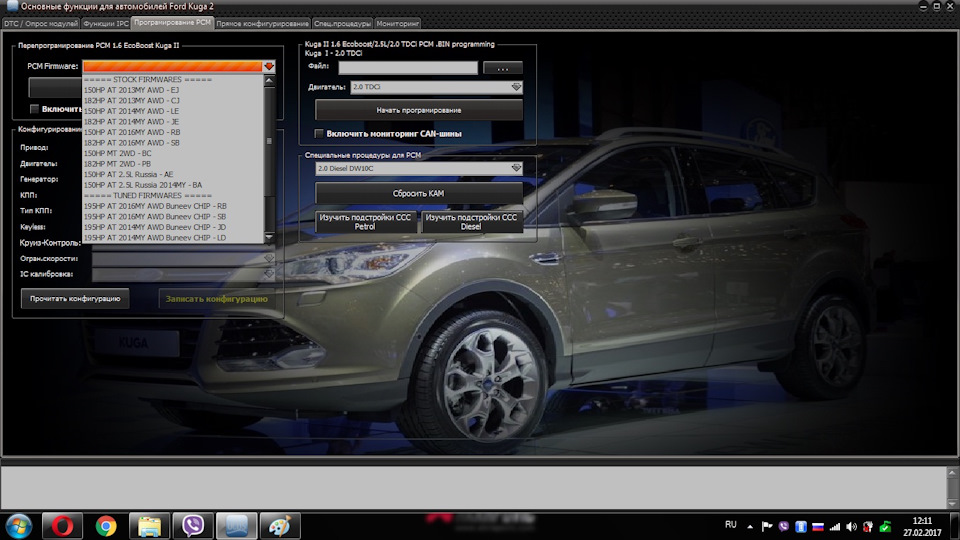The width and height of the screenshot is (960, 540).
Task: Open Viber from the taskbar
Action: [x=193, y=525]
